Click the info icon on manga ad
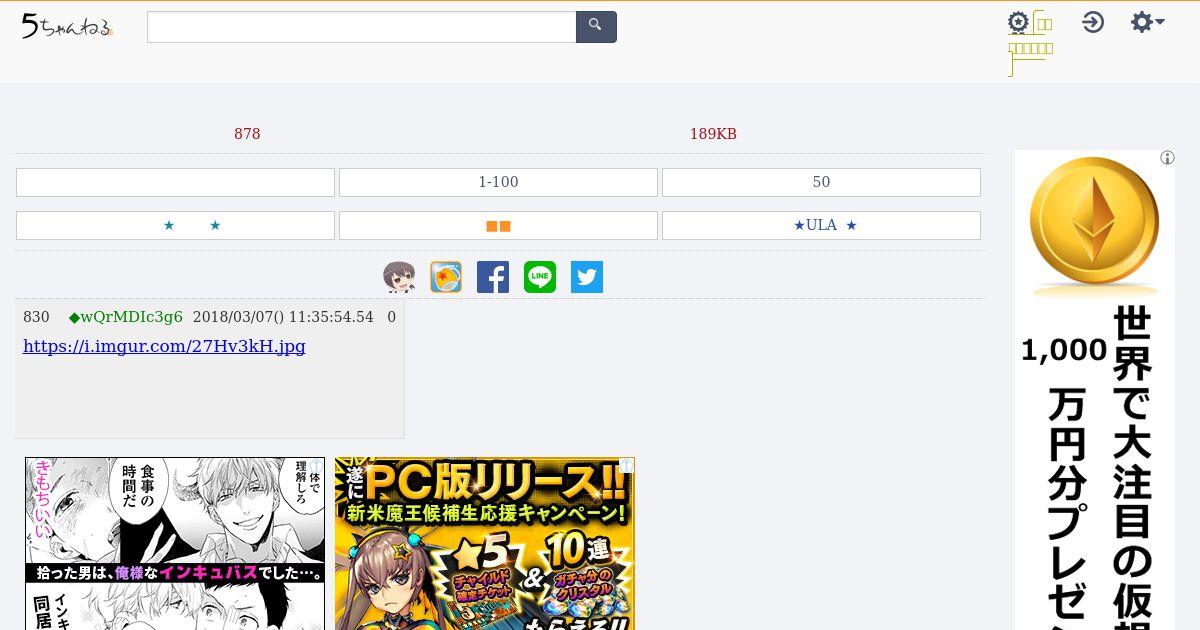1200x630 pixels. (316, 466)
